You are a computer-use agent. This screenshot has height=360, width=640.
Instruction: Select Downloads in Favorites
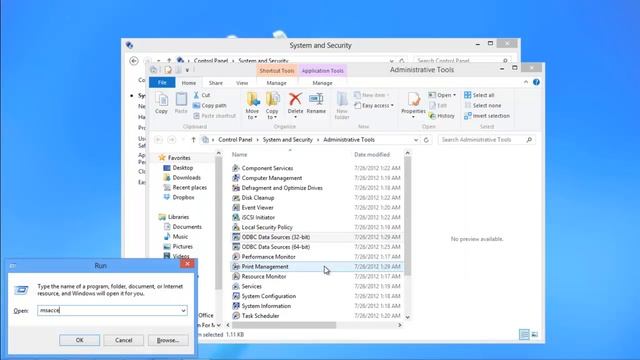pyautogui.click(x=182, y=178)
